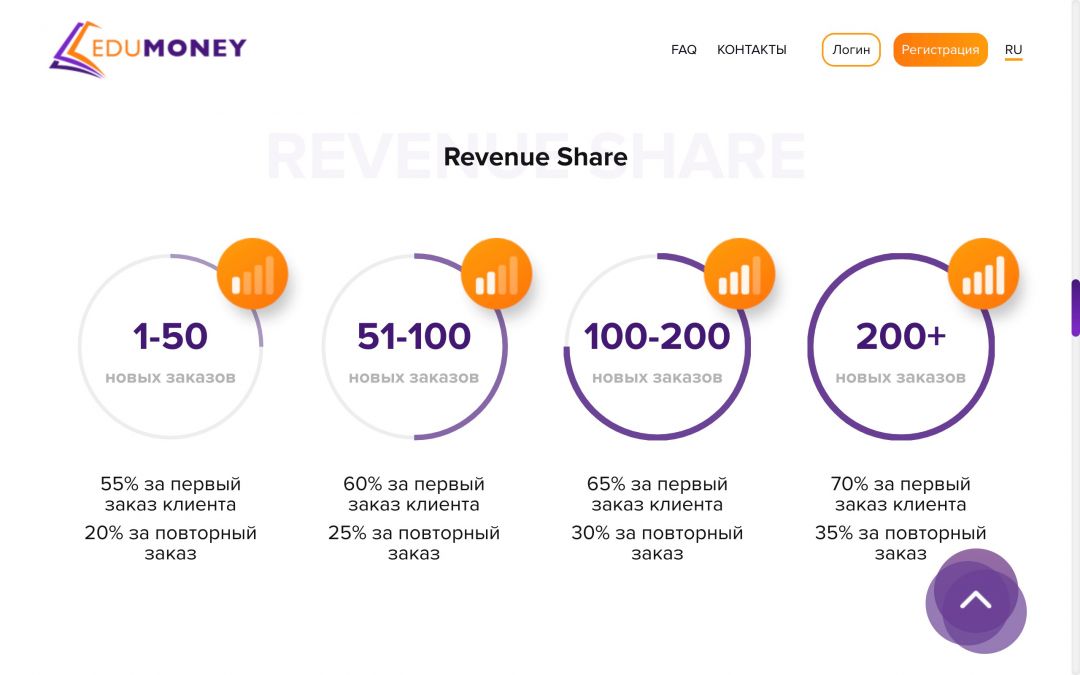Click the orange chart icon on 200+ circle

(983, 273)
